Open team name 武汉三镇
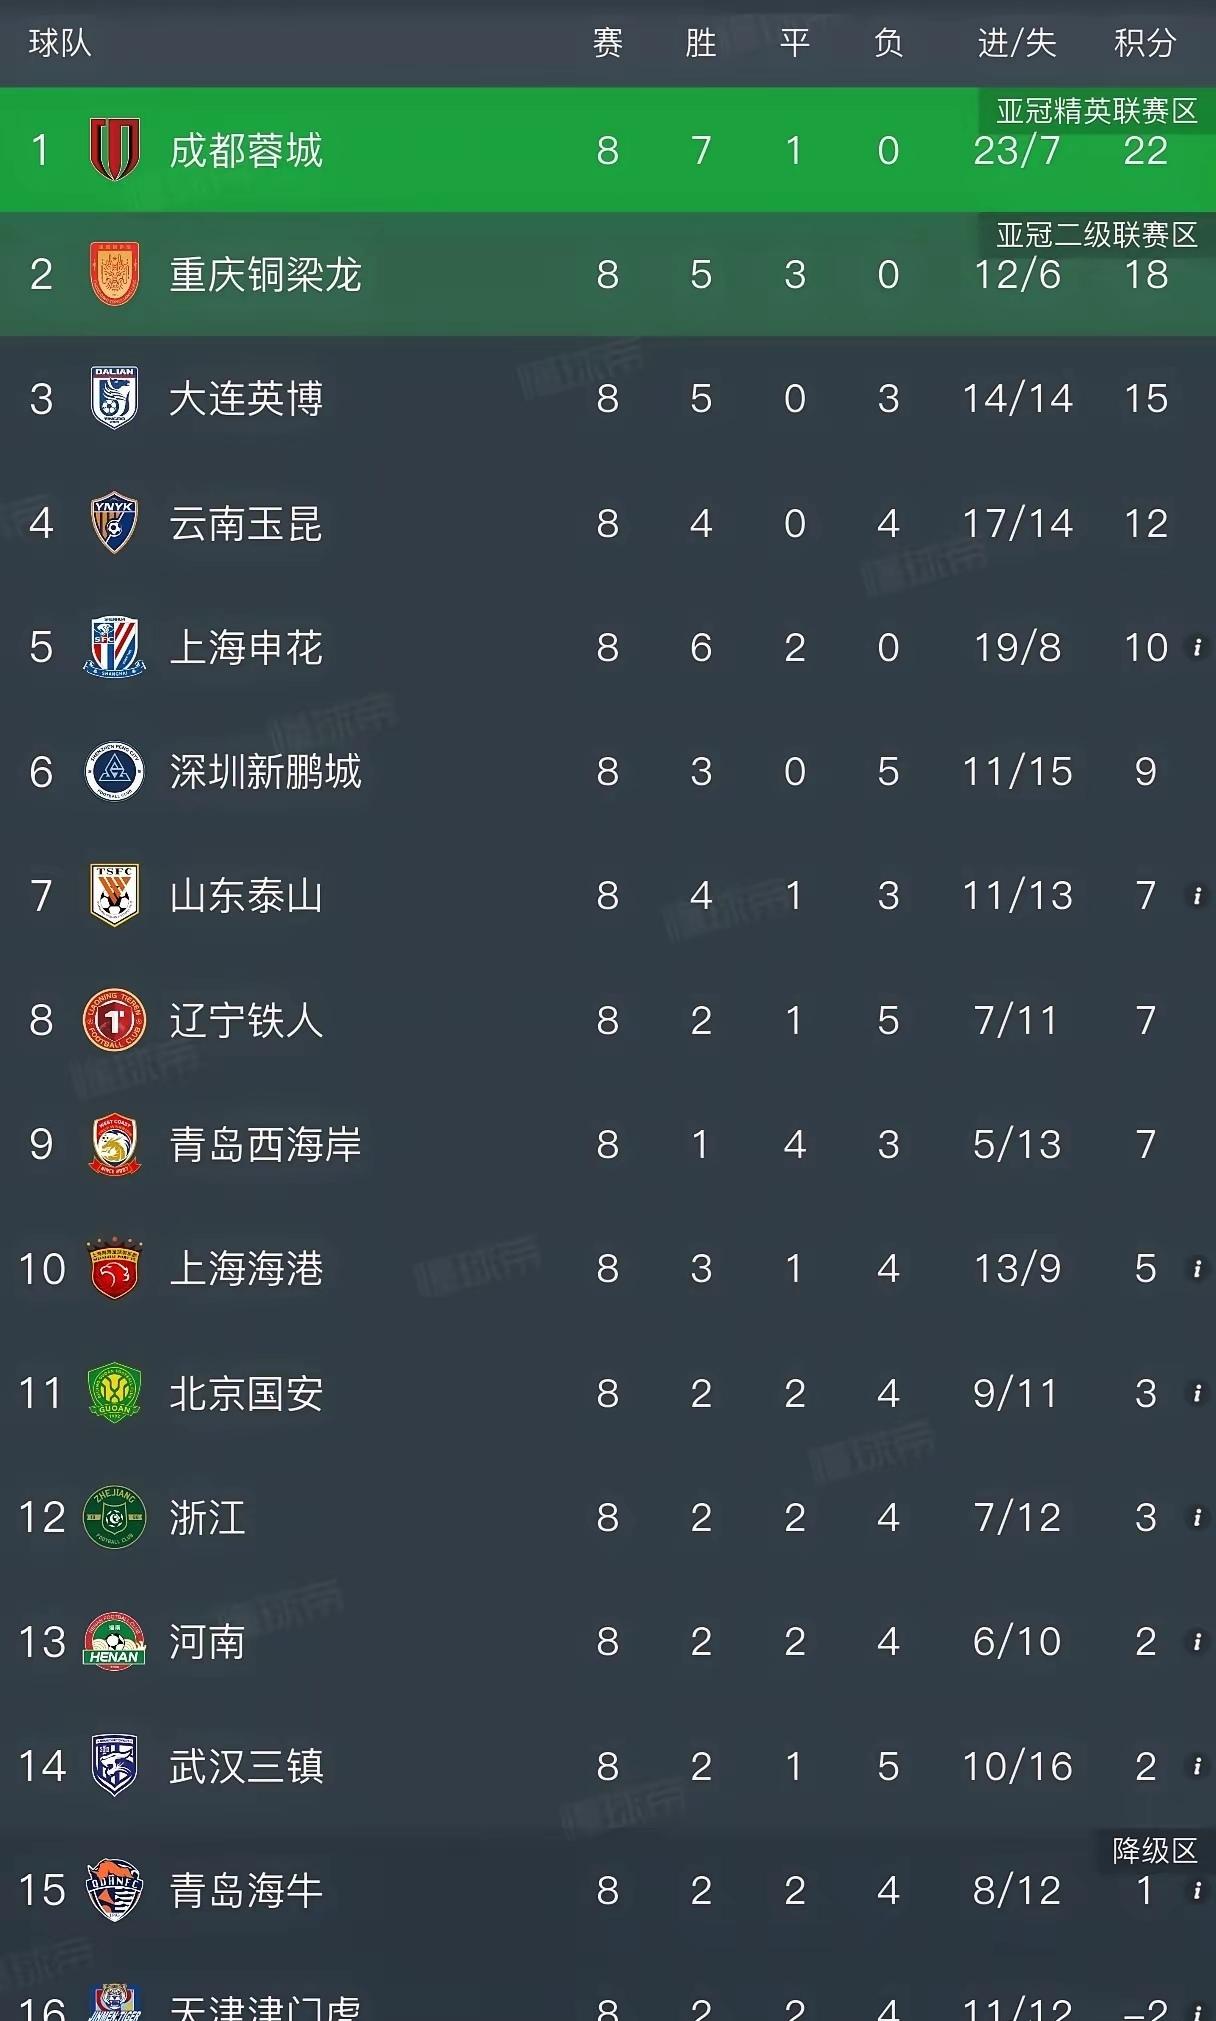1216x2021 pixels. point(246,1766)
